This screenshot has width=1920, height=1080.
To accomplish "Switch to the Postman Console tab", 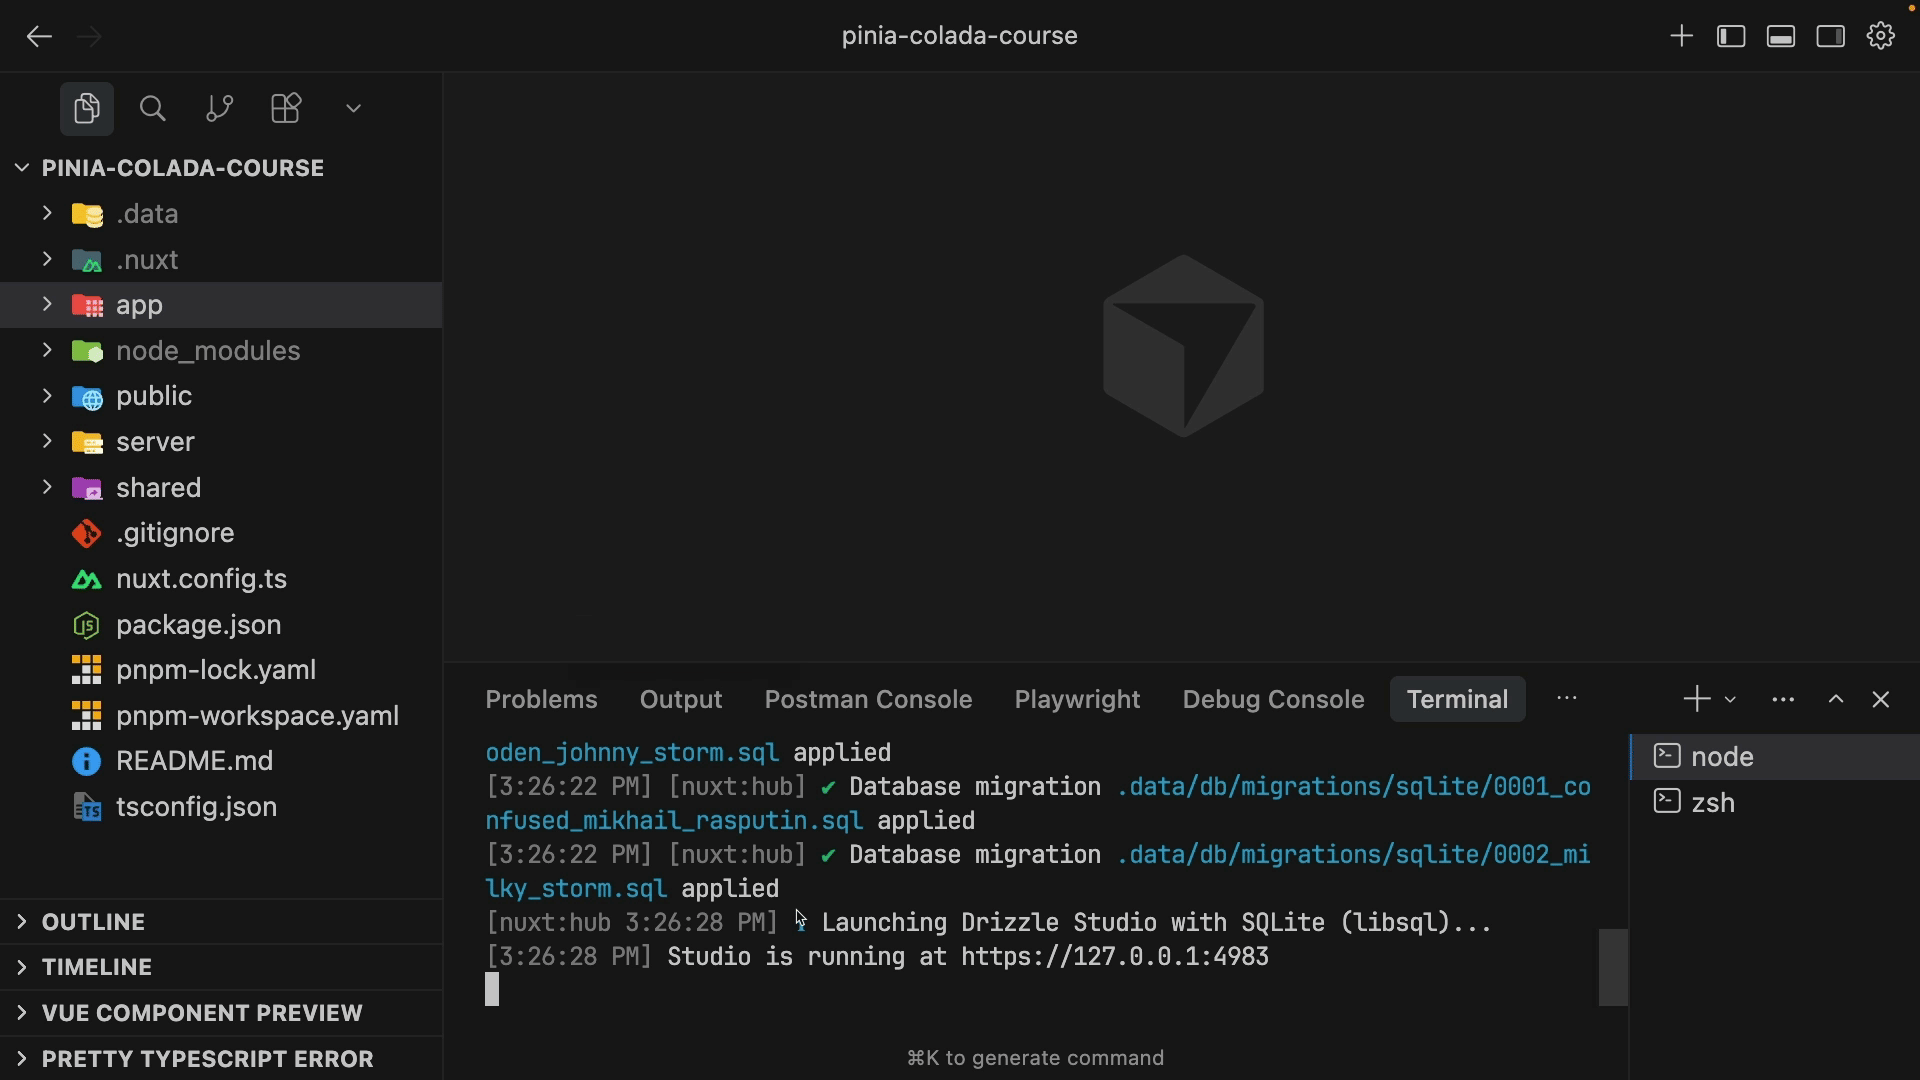I will pyautogui.click(x=868, y=699).
